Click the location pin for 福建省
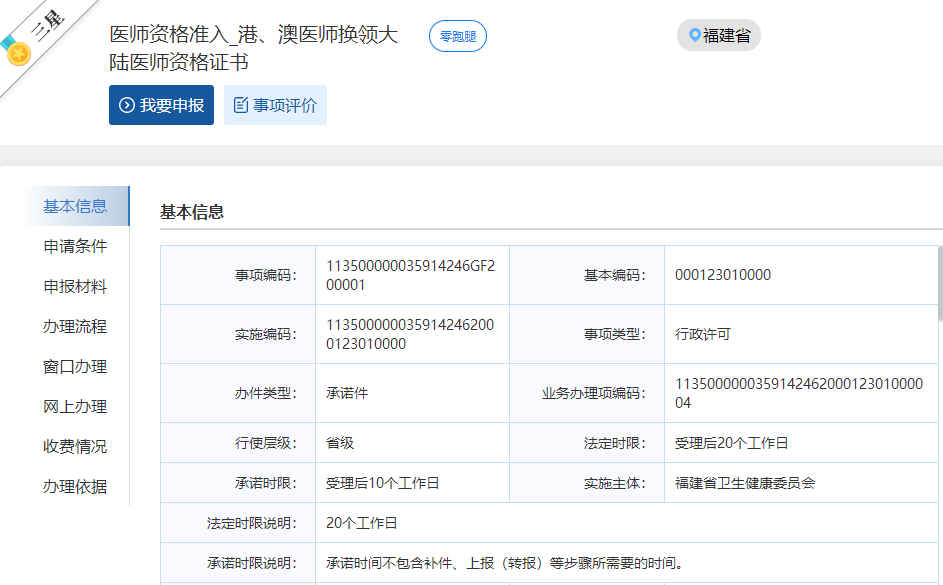The width and height of the screenshot is (943, 585). 695,36
